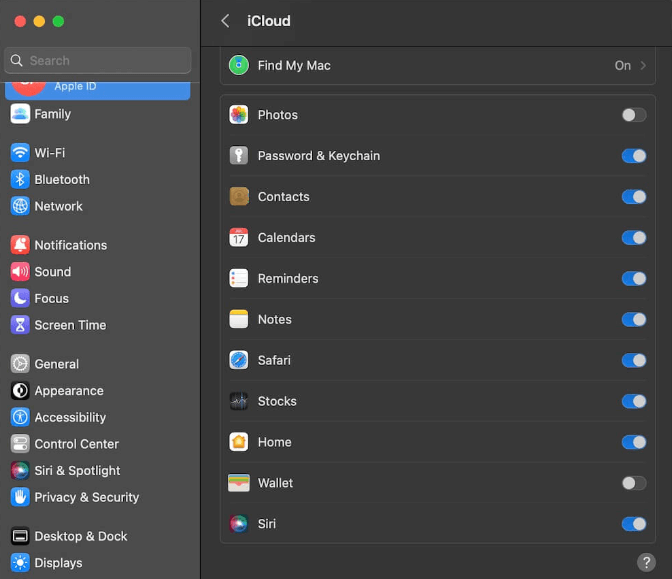Viewport: 672px width, 579px height.
Task: Click the help question mark button
Action: (646, 562)
